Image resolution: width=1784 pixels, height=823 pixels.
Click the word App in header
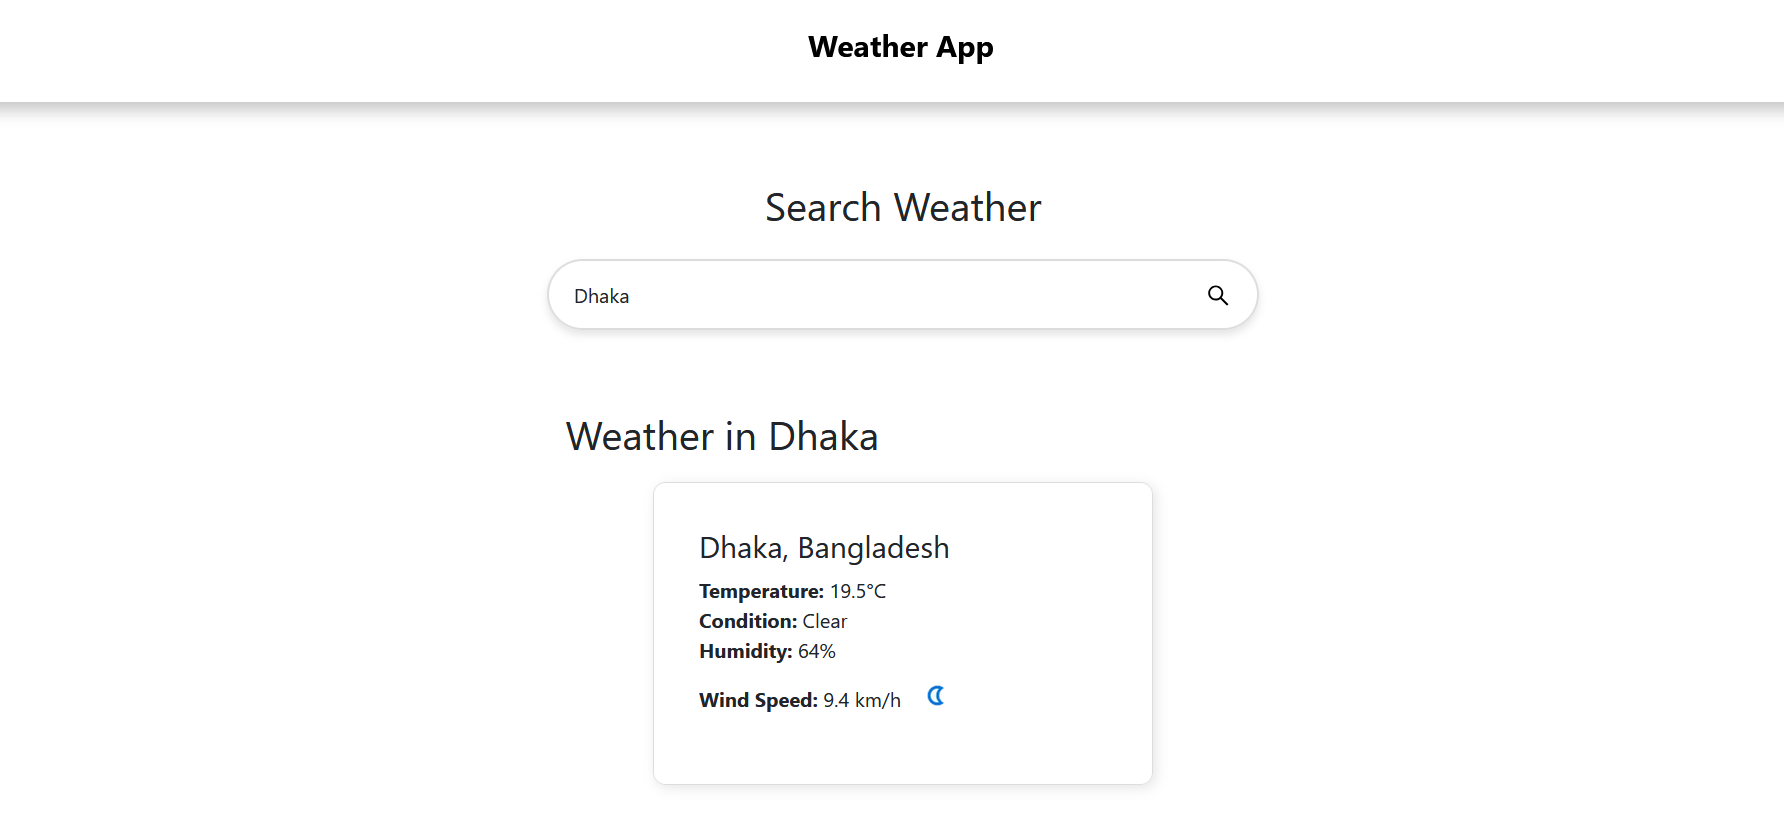click(x=964, y=48)
